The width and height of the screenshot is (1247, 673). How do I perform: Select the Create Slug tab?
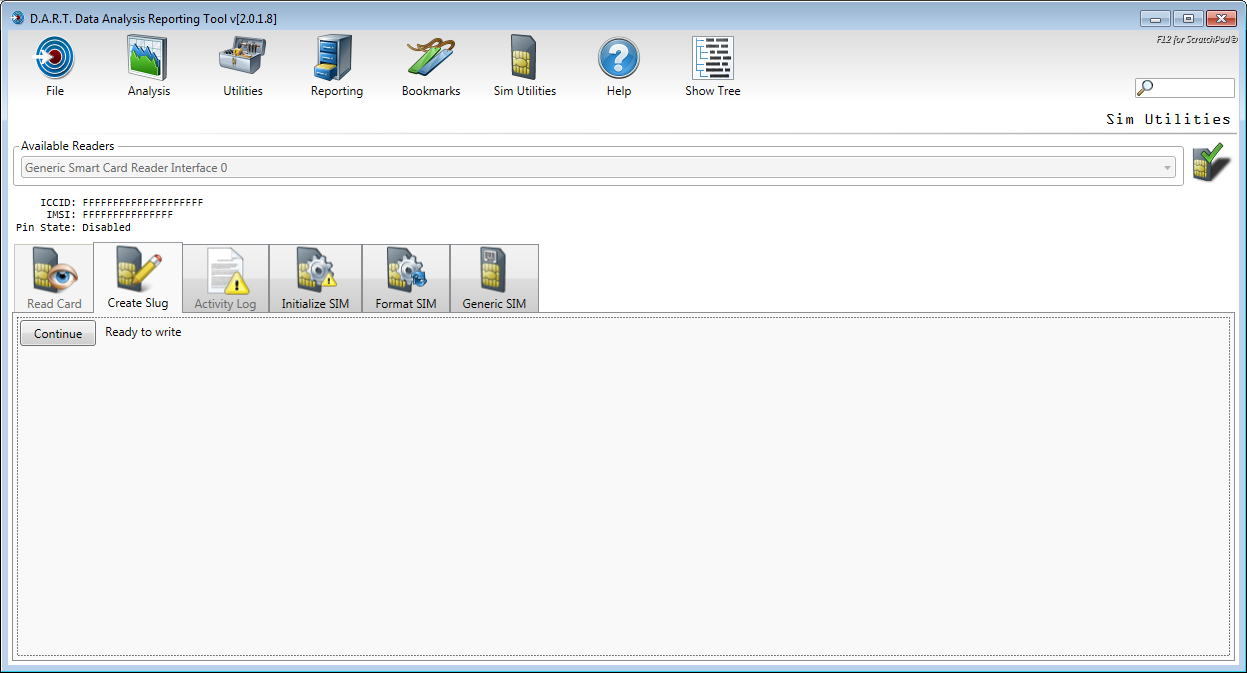[x=138, y=278]
